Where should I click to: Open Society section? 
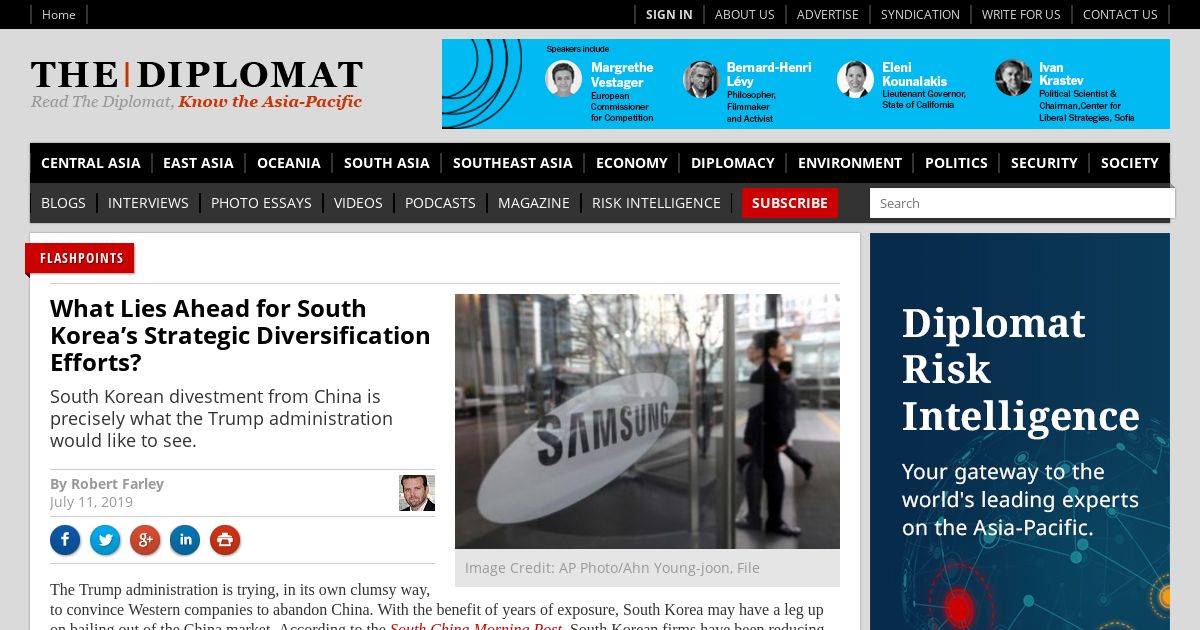pos(1130,163)
